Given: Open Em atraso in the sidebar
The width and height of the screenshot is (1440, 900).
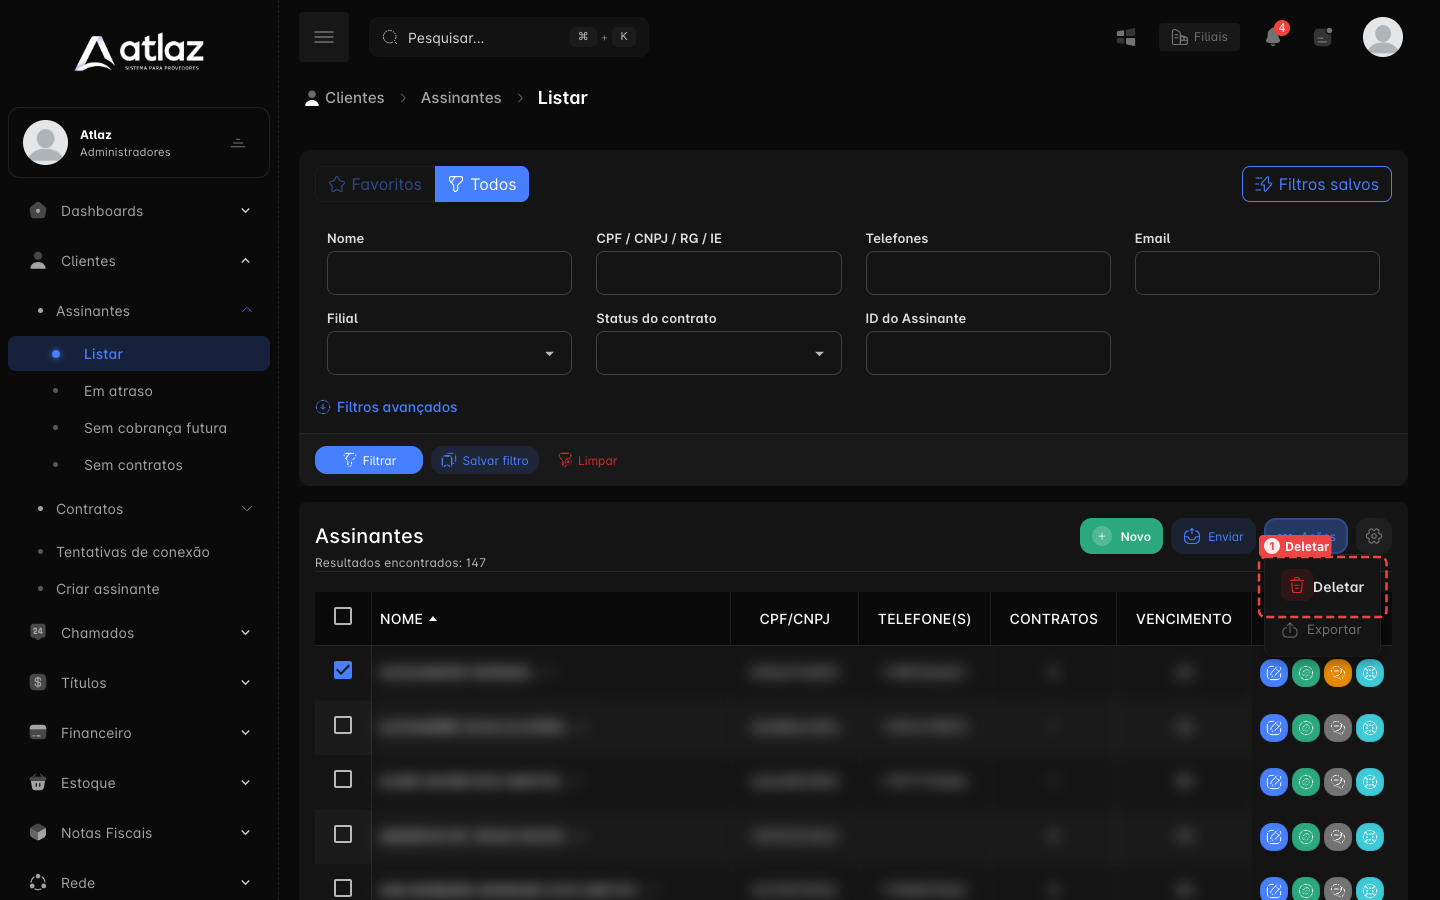Looking at the screenshot, I should pyautogui.click(x=118, y=391).
